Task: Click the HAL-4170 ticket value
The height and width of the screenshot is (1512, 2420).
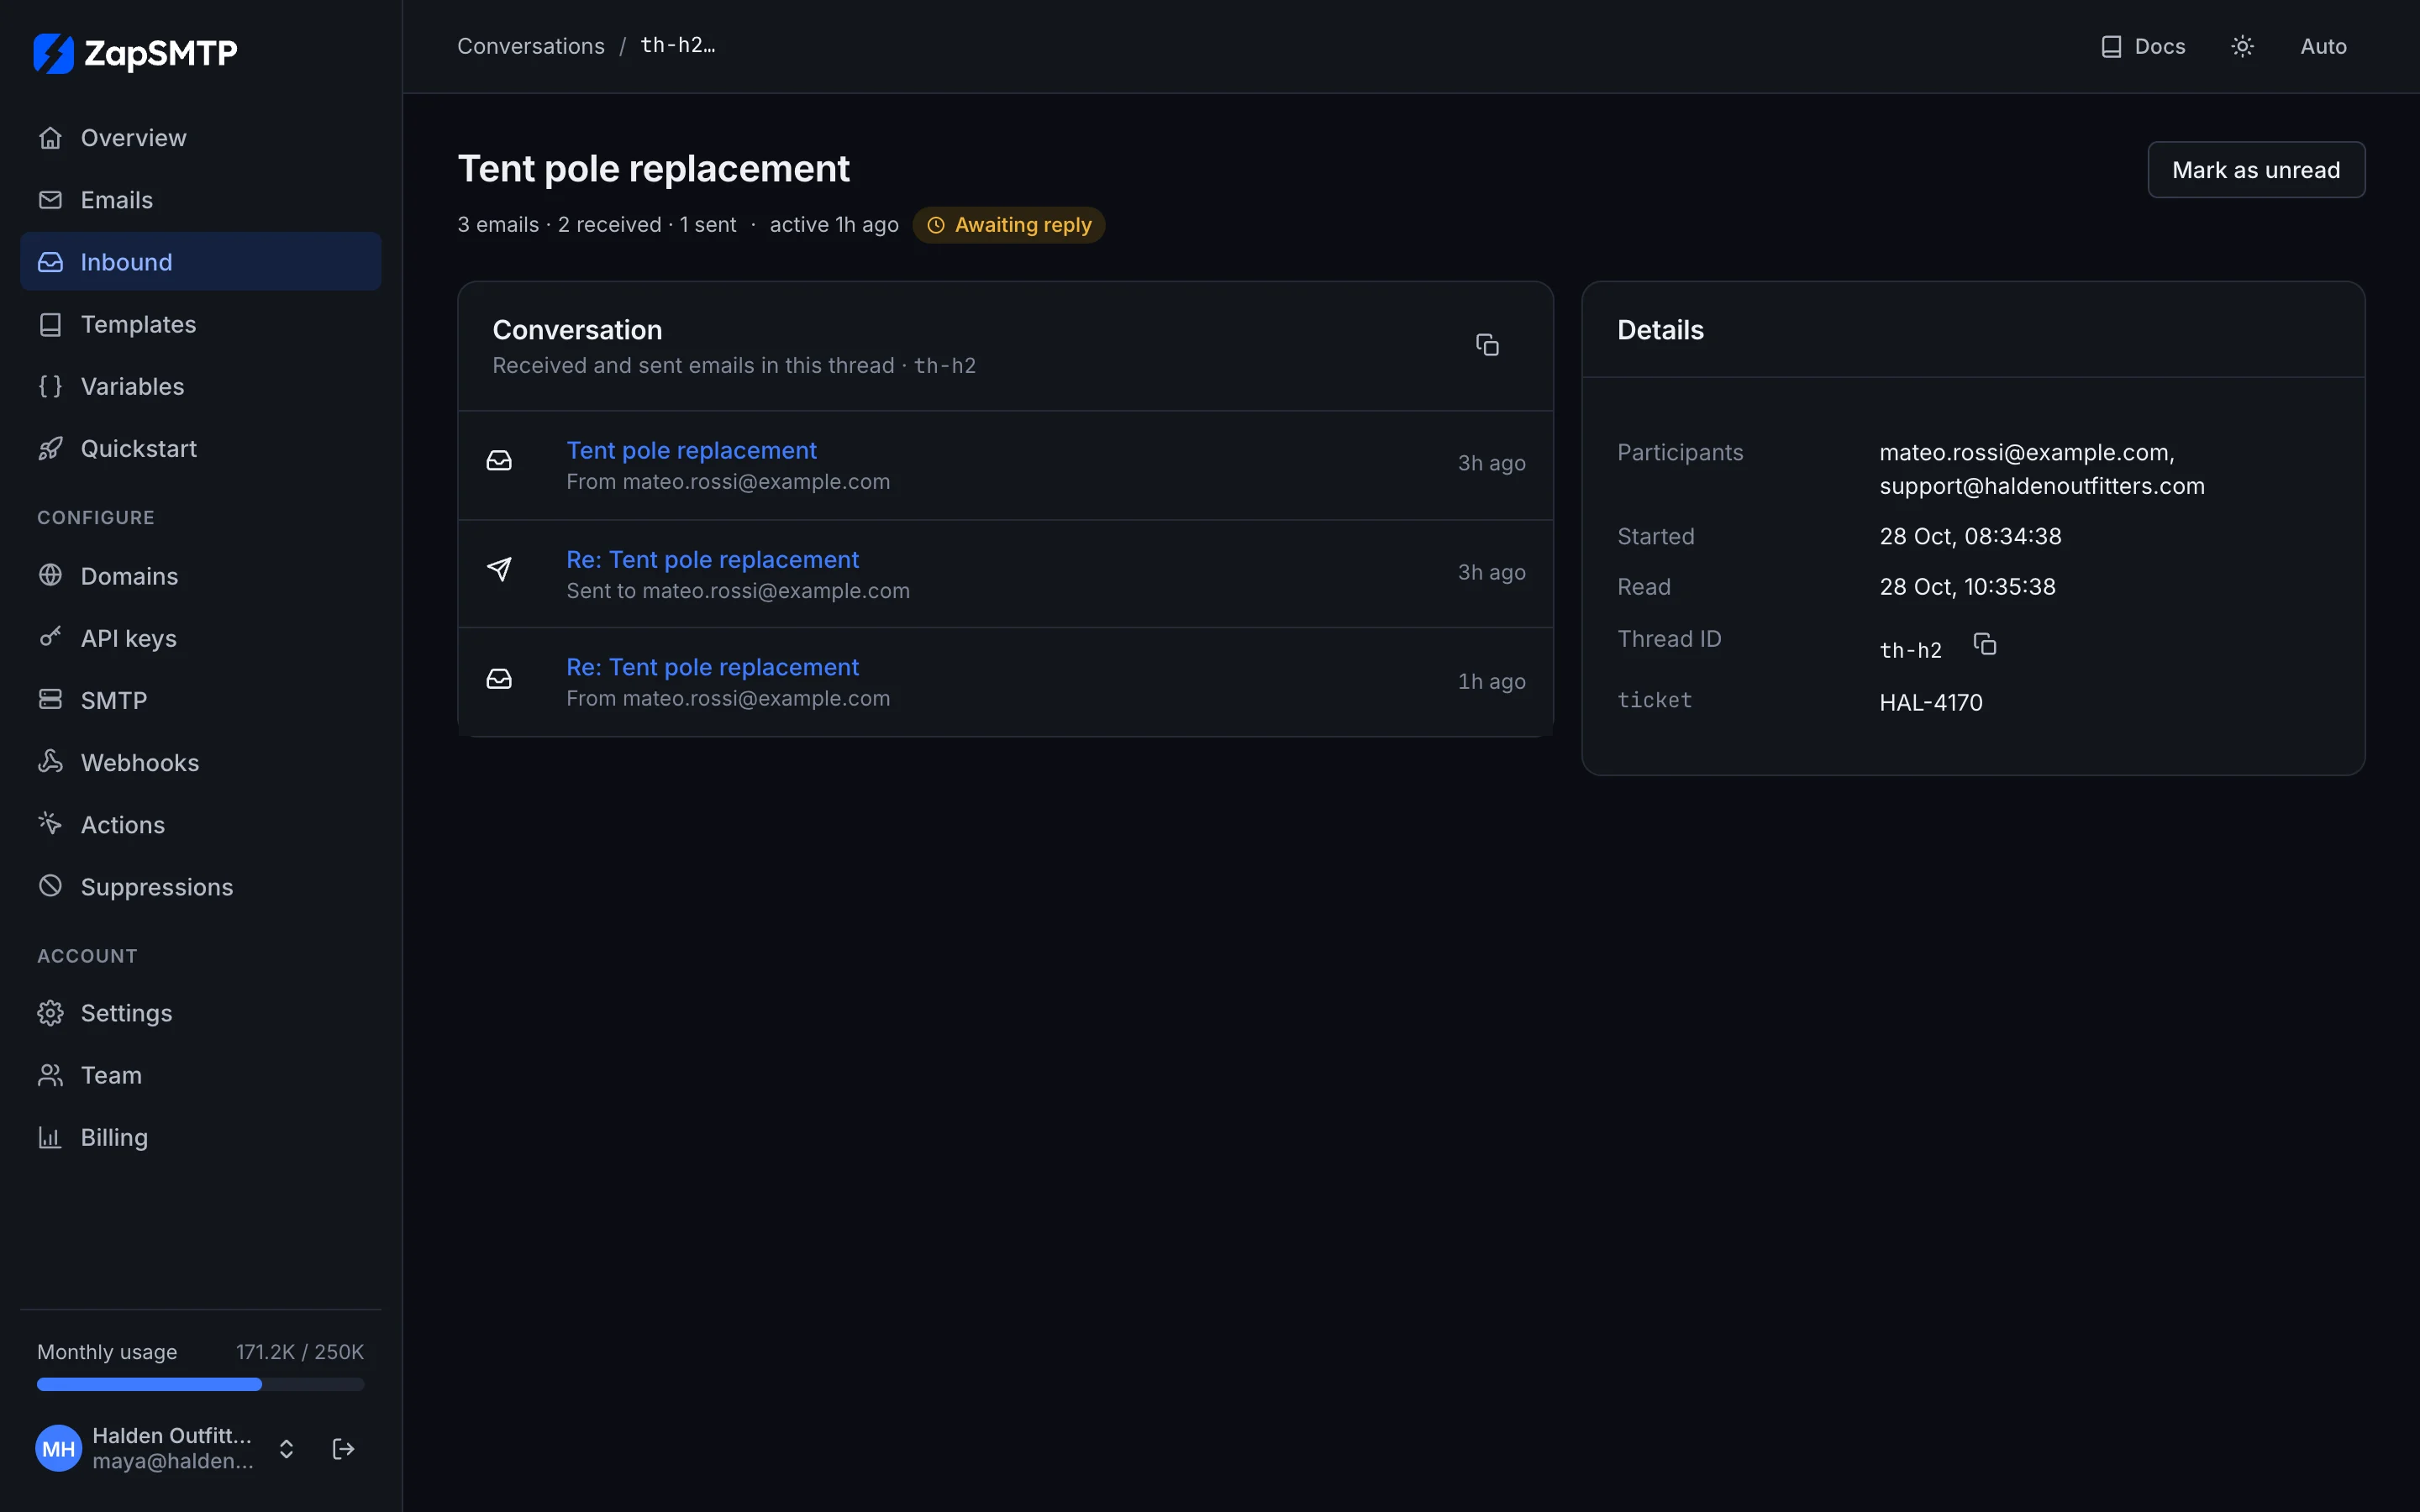Action: [1930, 702]
